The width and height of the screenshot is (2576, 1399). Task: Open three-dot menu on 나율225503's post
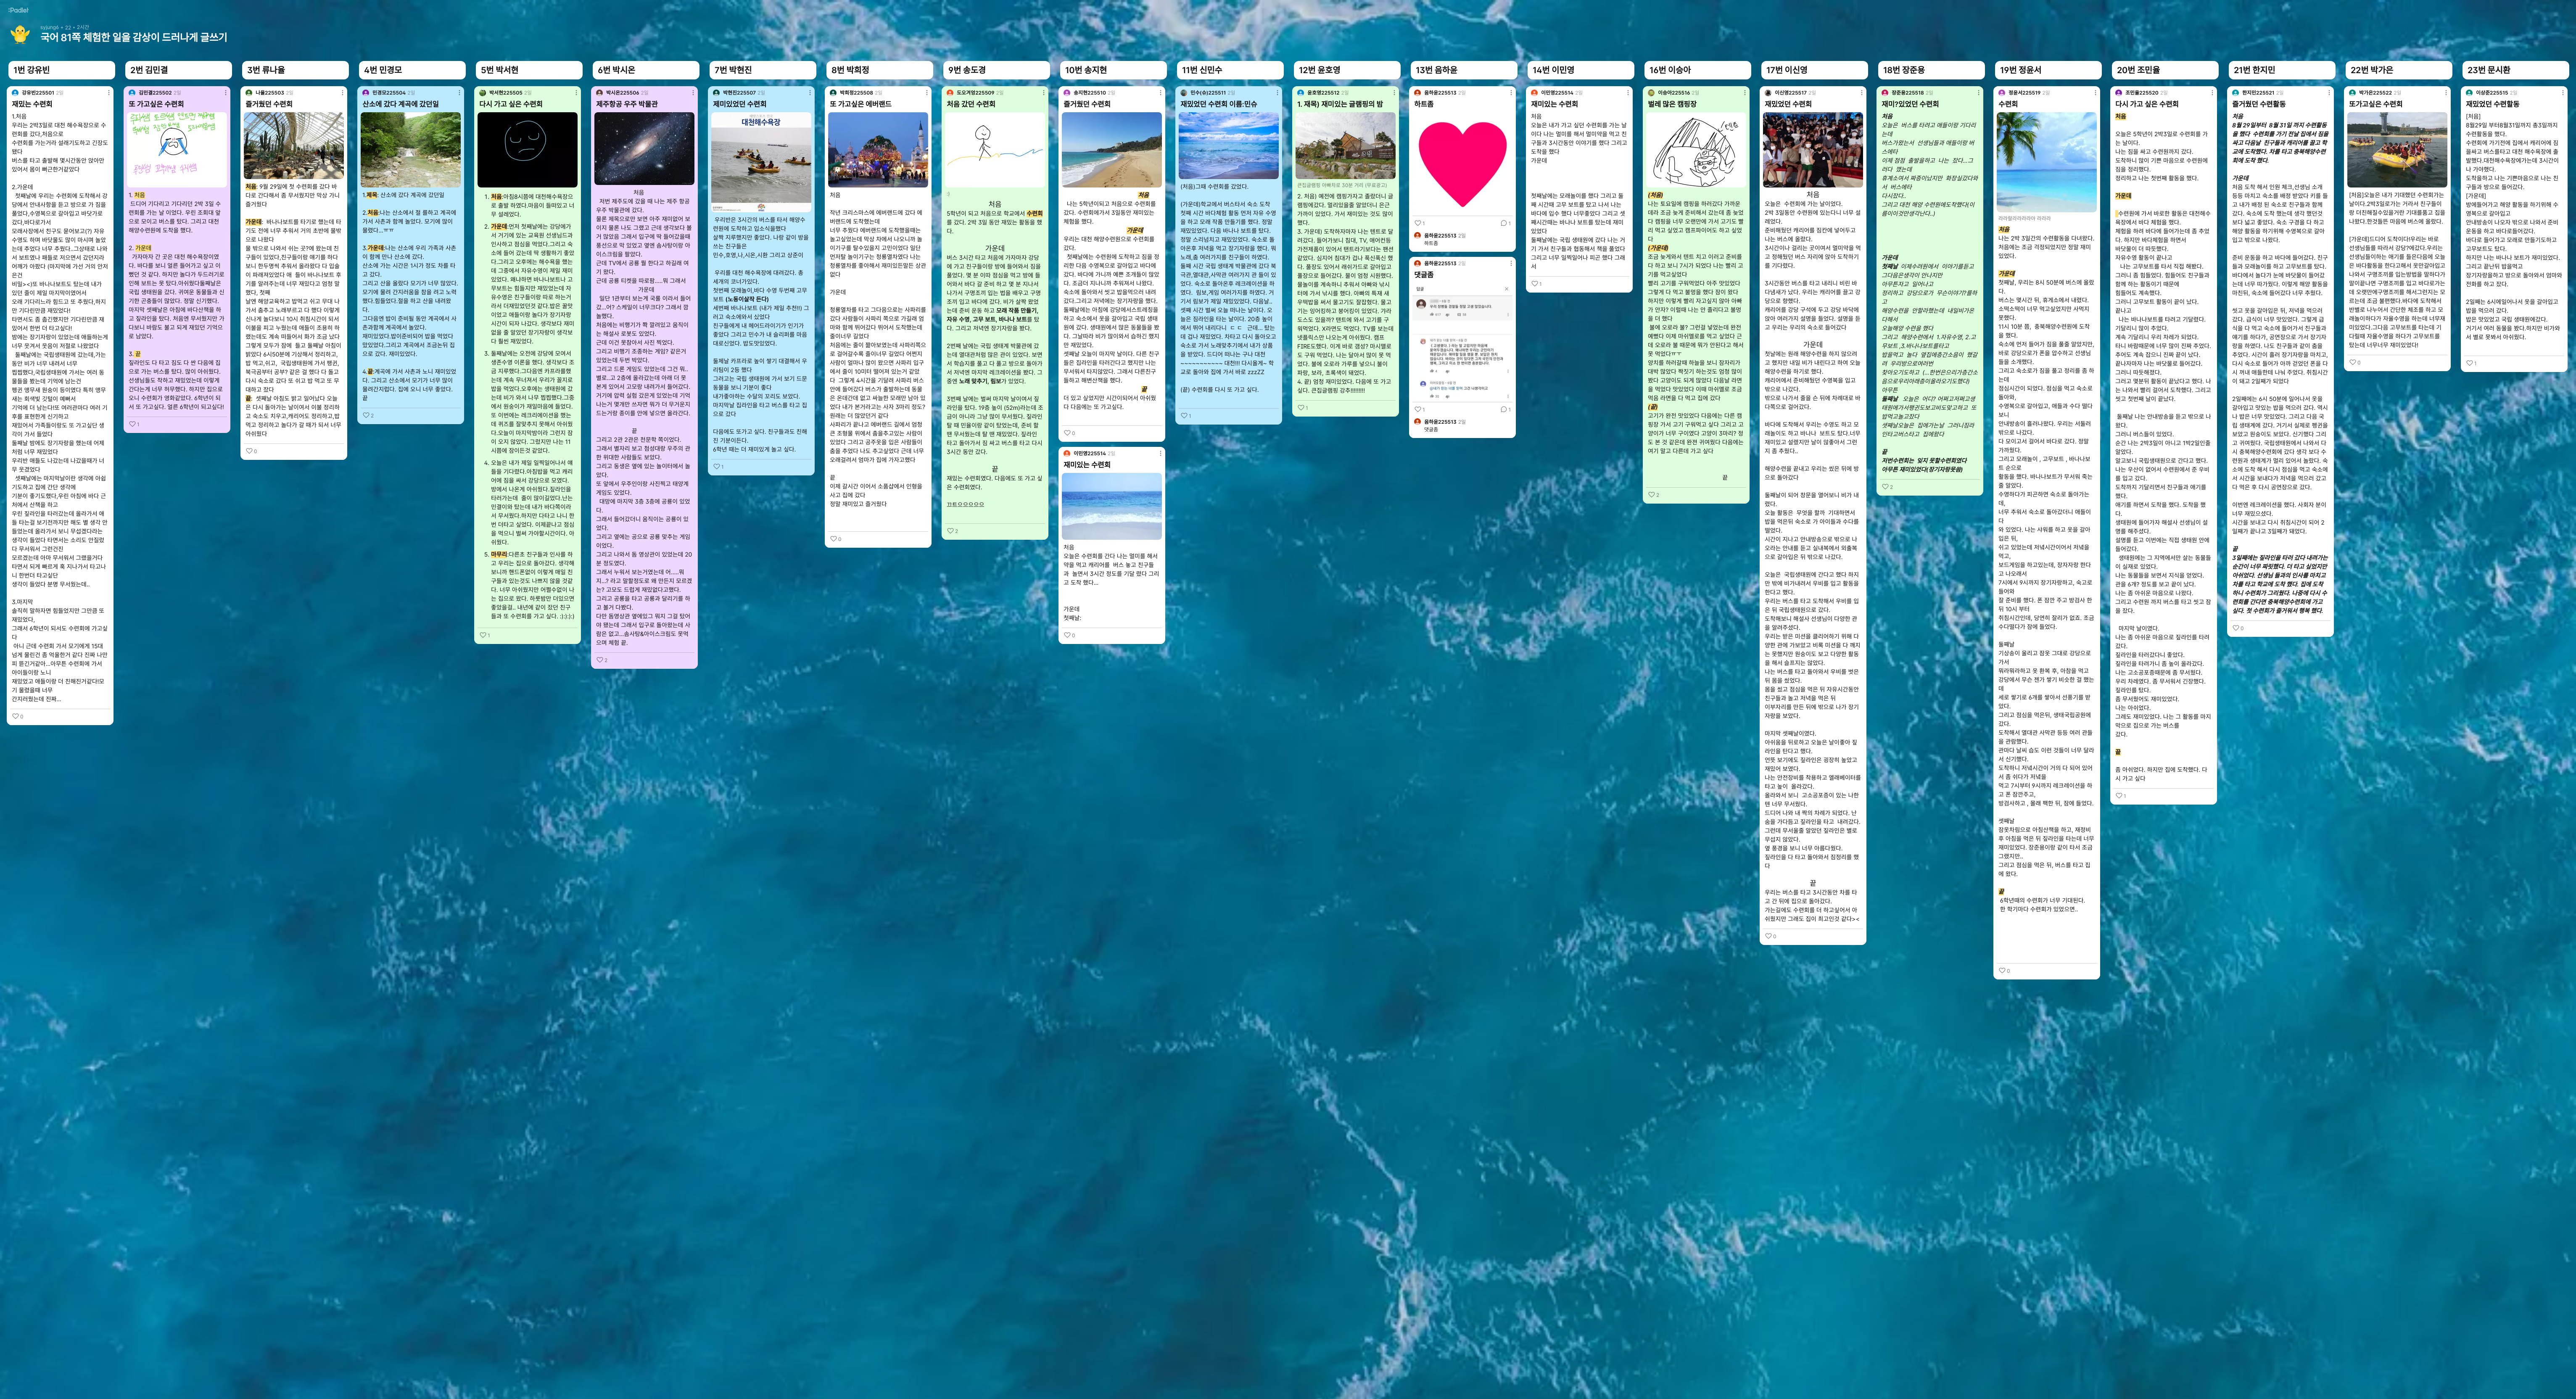(342, 93)
